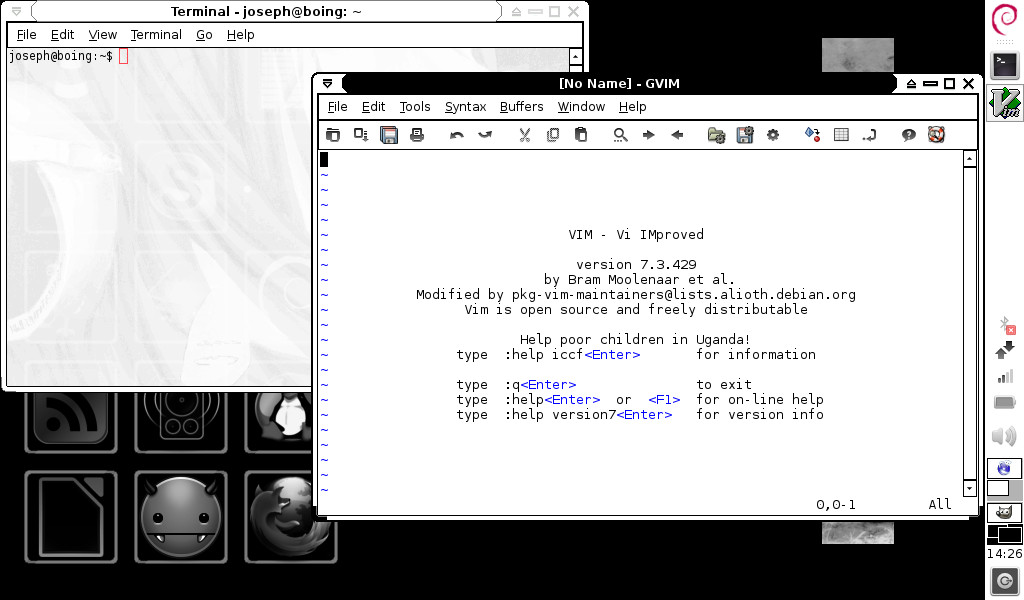Open Edit menu in GVIM
This screenshot has height=600, width=1024.
(373, 106)
